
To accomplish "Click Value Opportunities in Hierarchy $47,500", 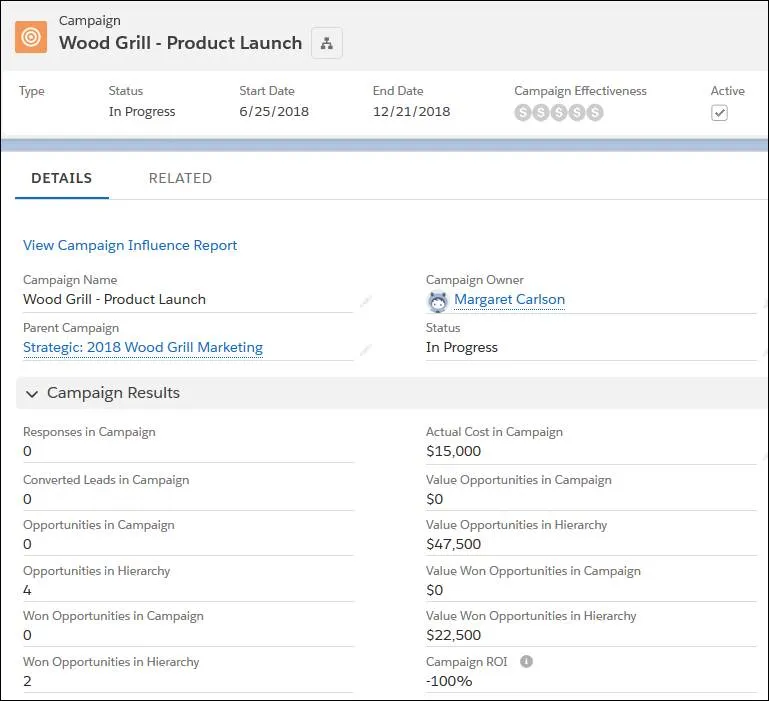I will [x=454, y=544].
